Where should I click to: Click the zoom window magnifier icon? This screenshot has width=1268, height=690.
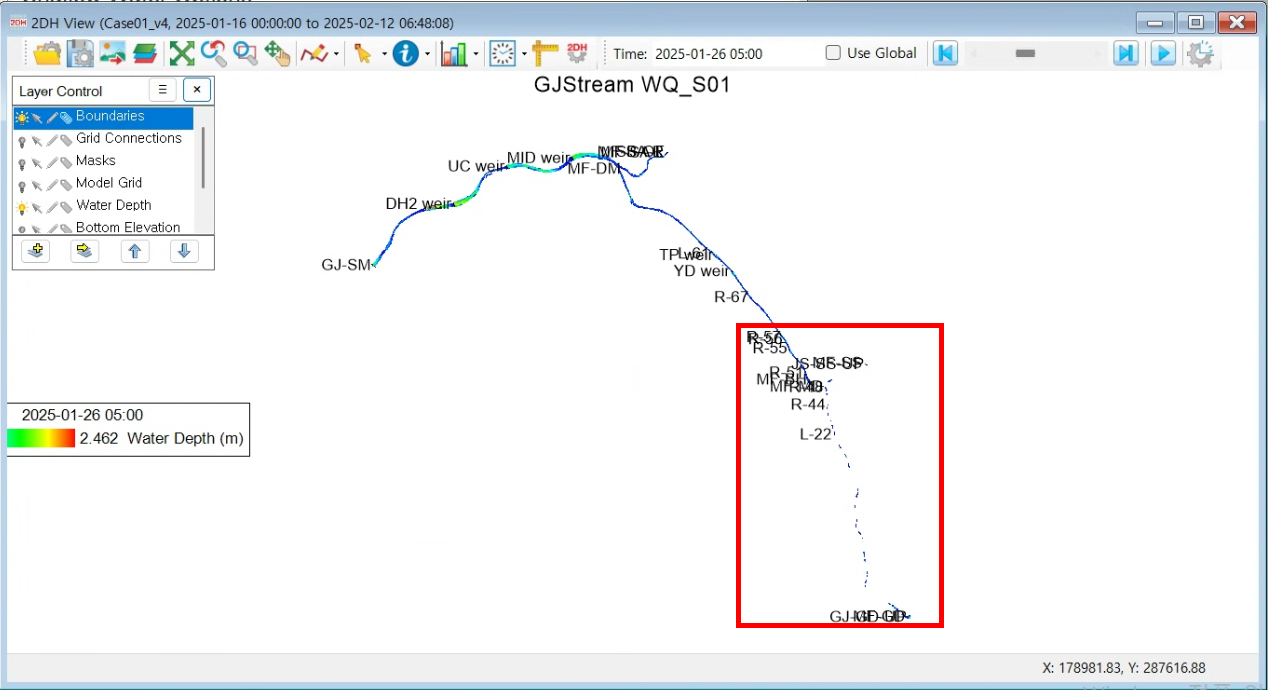[x=245, y=54]
